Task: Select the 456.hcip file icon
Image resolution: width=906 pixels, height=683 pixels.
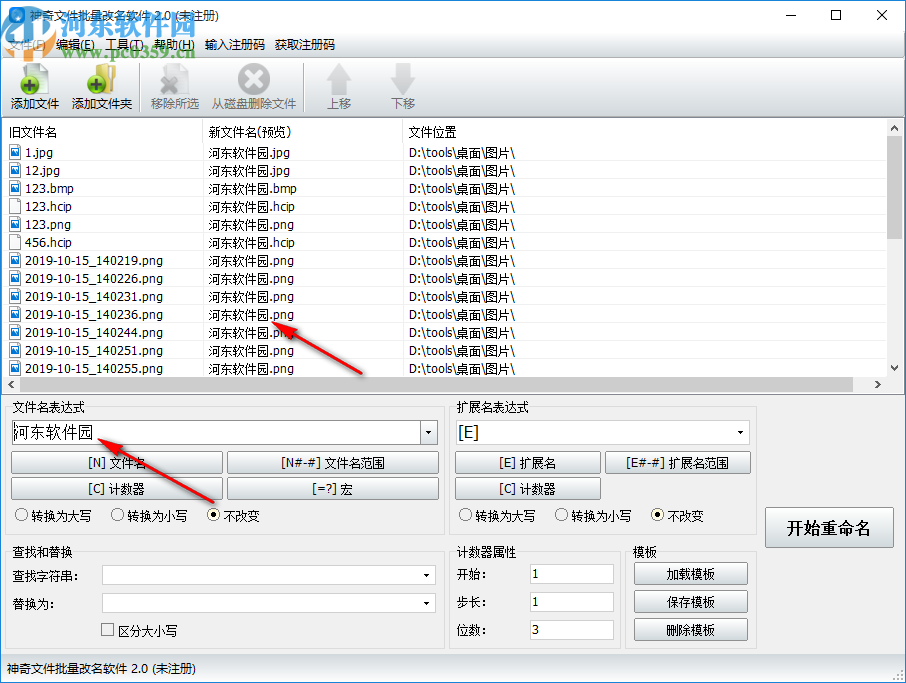Action: 16,242
